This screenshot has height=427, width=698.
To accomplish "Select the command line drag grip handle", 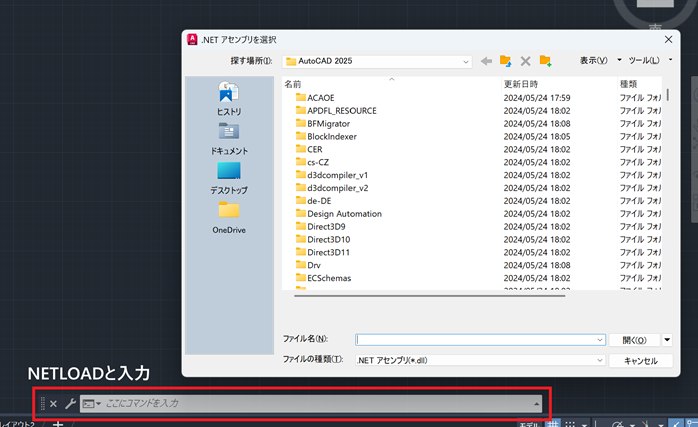I will coord(43,404).
